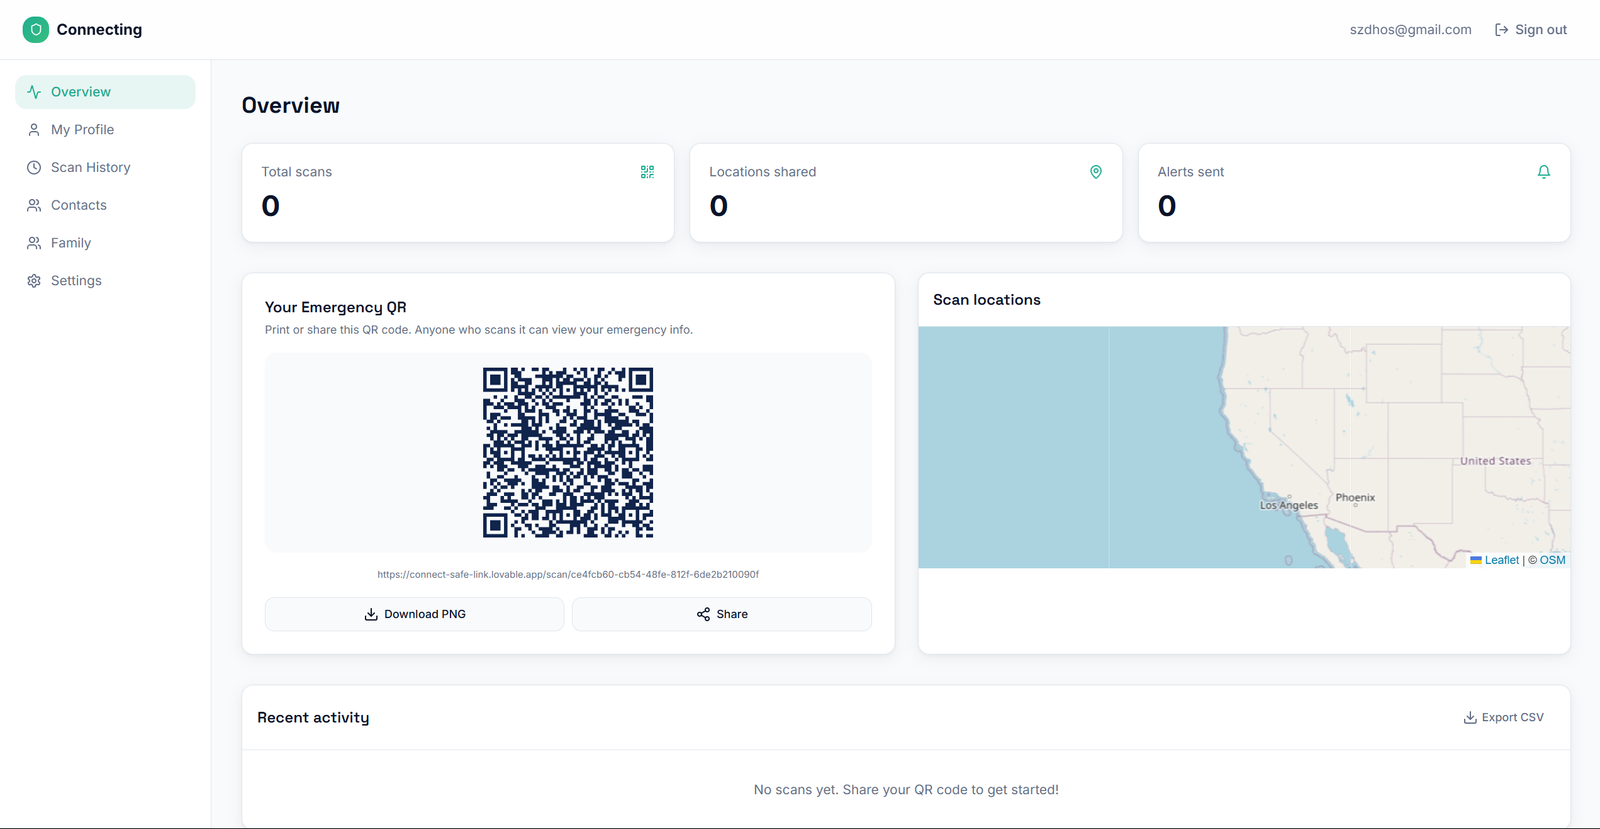The width and height of the screenshot is (1600, 829).
Task: Download the QR code as PNG
Action: pos(414,614)
